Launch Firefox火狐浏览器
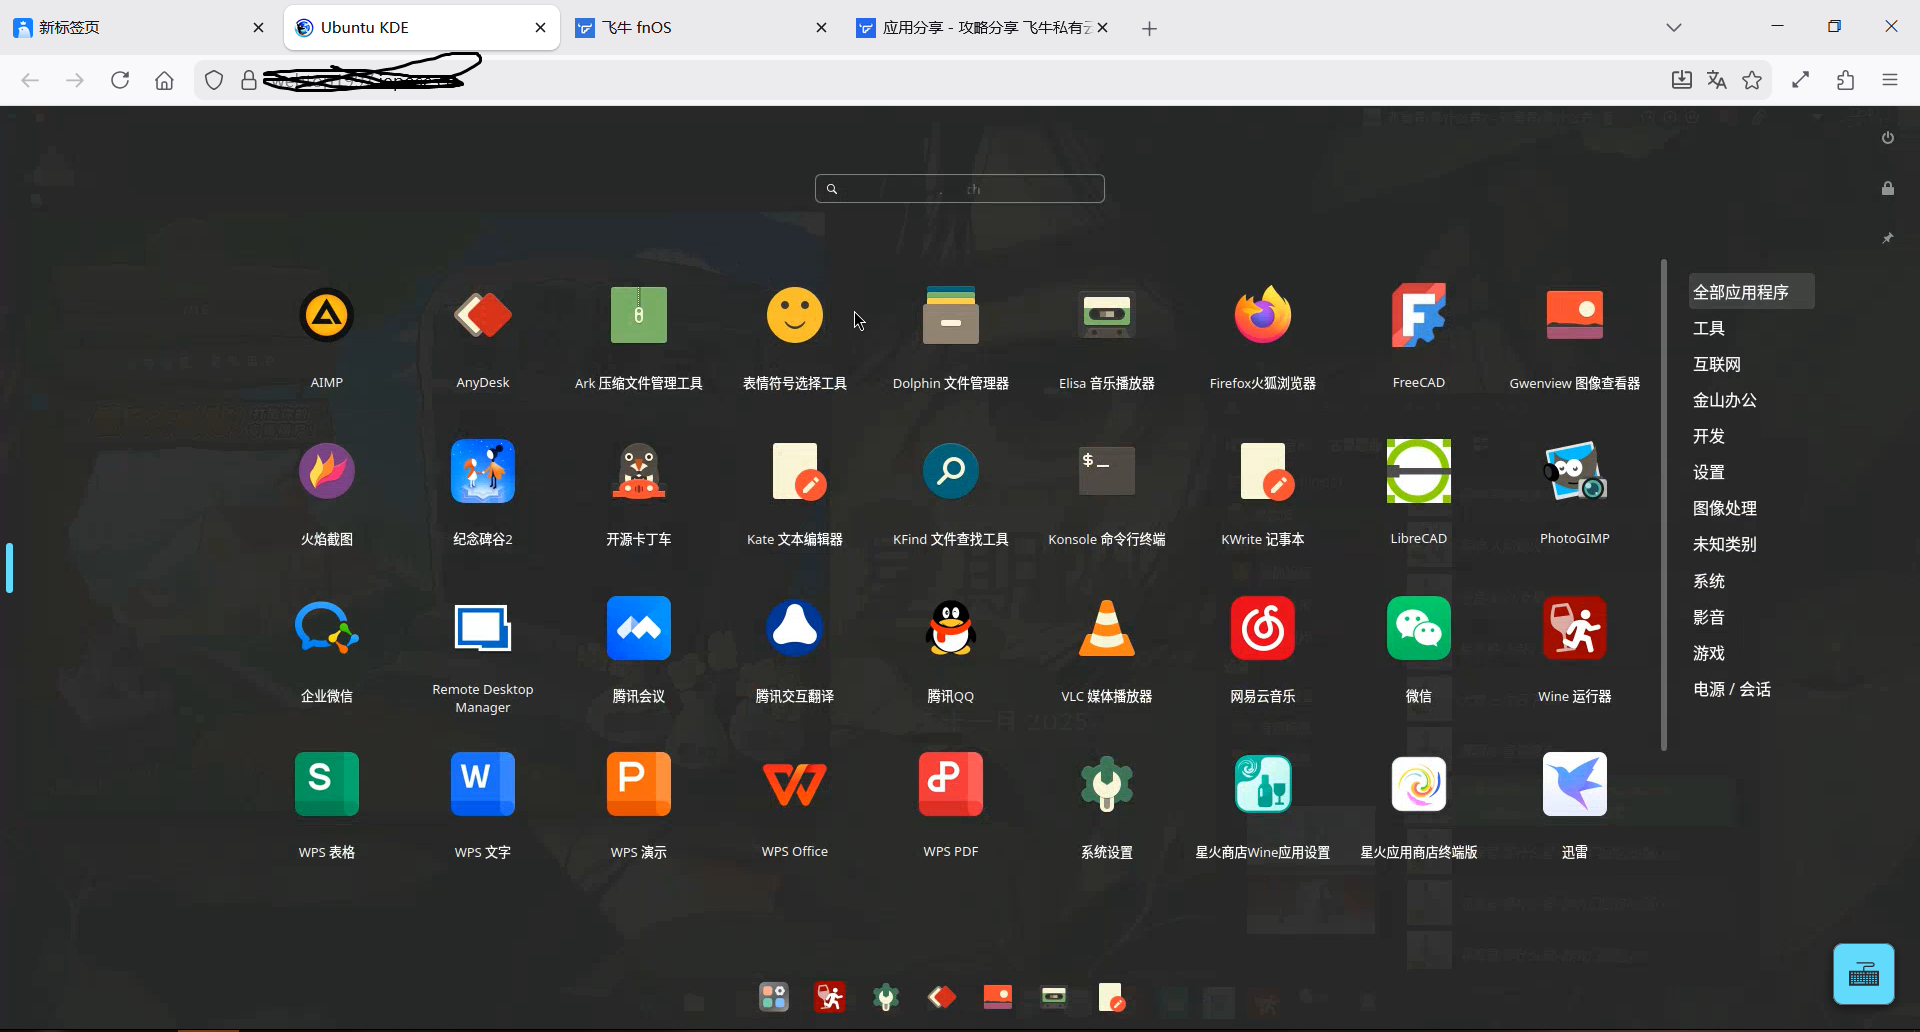1920x1032 pixels. 1263,316
